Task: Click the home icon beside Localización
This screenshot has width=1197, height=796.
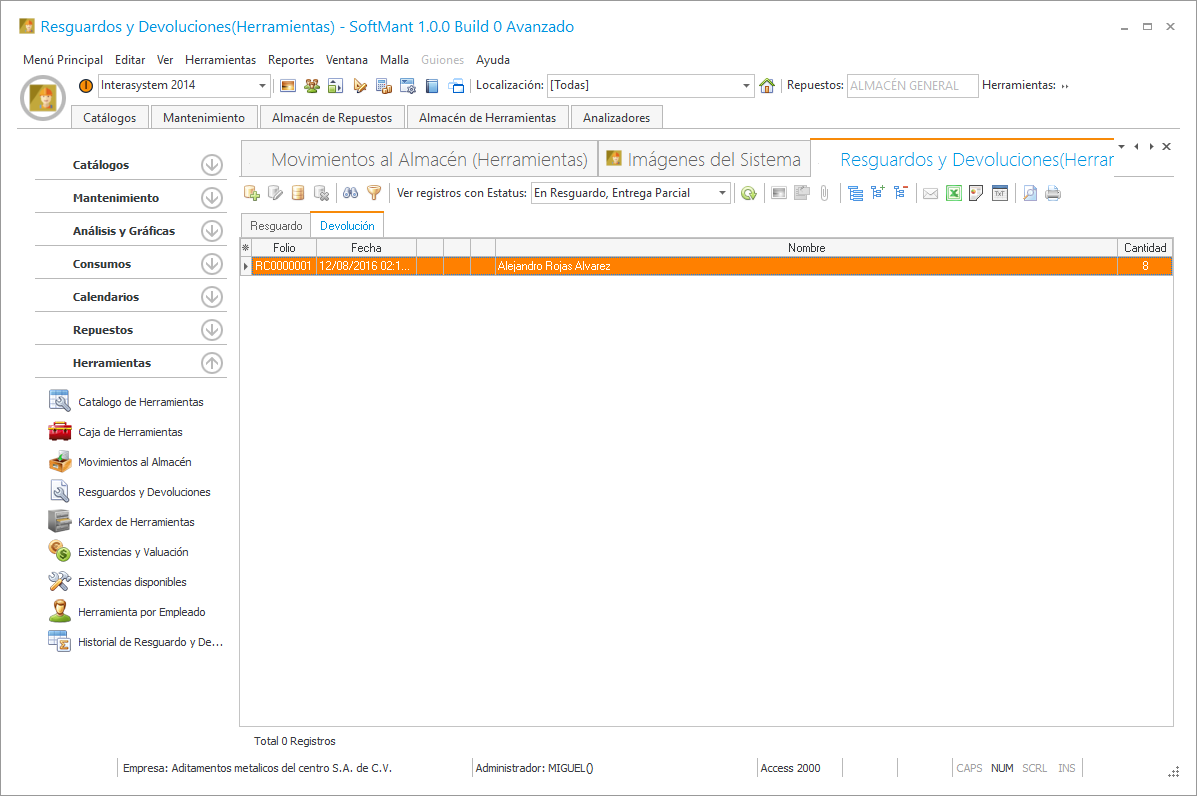Action: [x=767, y=86]
